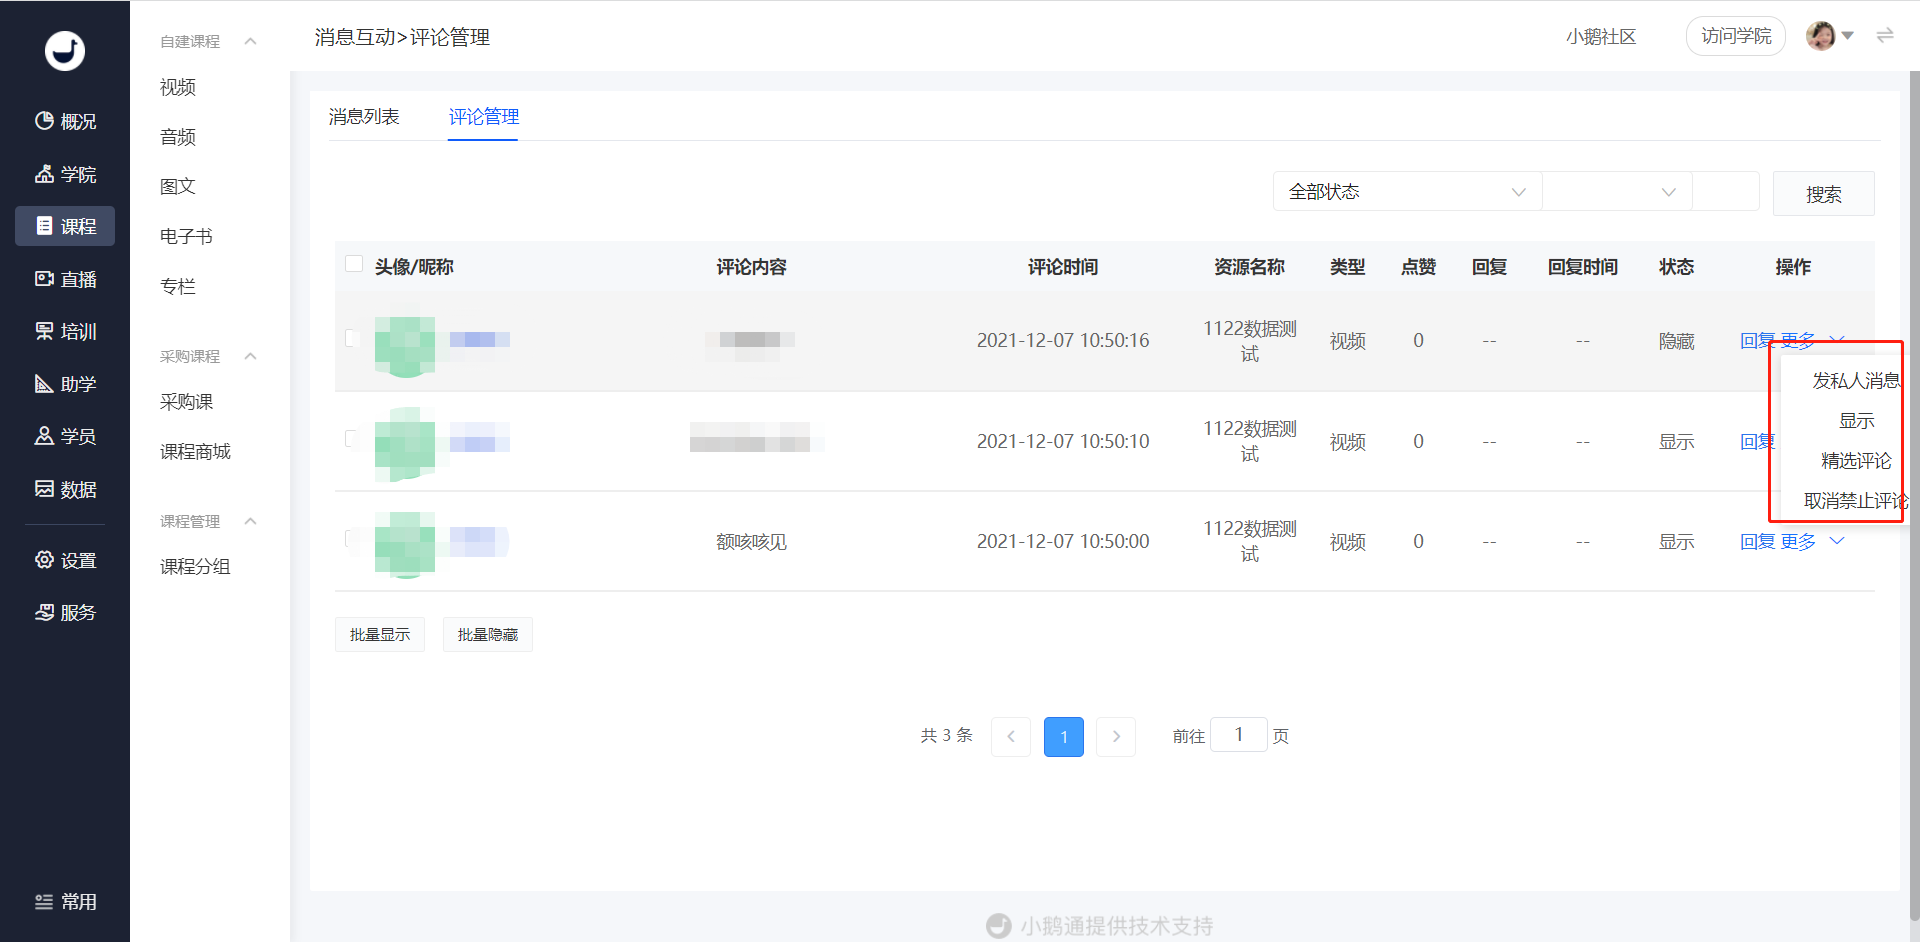The height and width of the screenshot is (942, 1920).
Task: Open the 培训 training sidebar icon
Action: [x=44, y=331]
